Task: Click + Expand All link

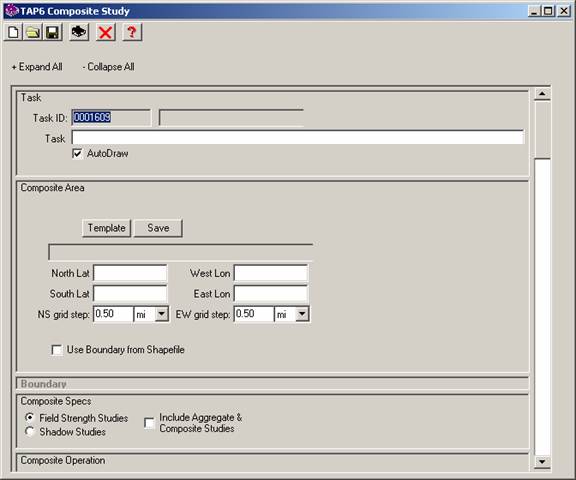Action: point(37,67)
